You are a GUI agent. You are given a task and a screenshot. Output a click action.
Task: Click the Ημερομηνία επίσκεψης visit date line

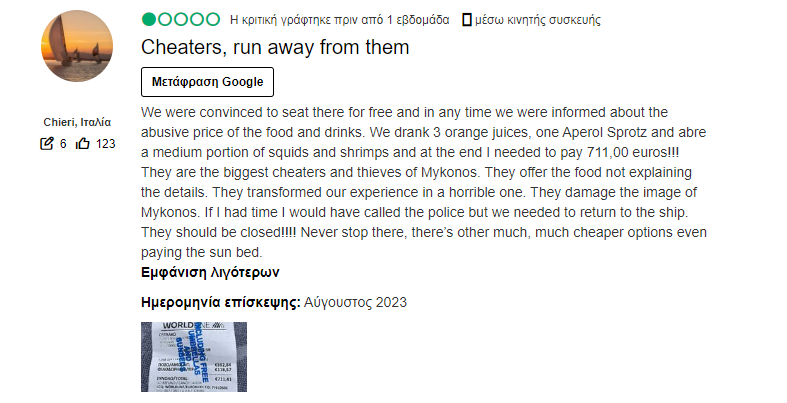pos(274,302)
